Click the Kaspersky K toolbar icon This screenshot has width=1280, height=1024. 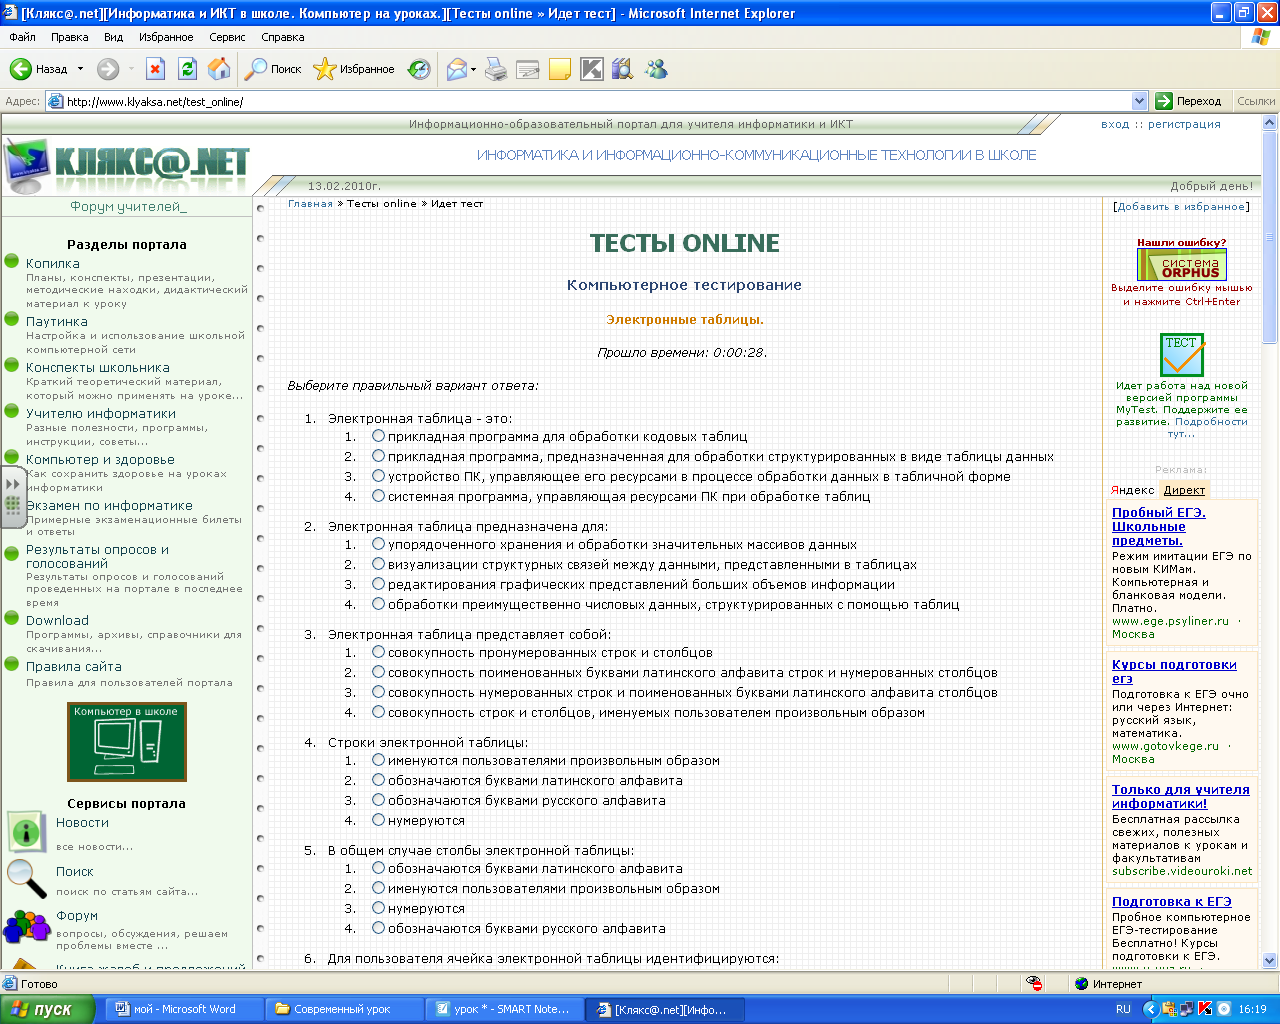(x=592, y=69)
